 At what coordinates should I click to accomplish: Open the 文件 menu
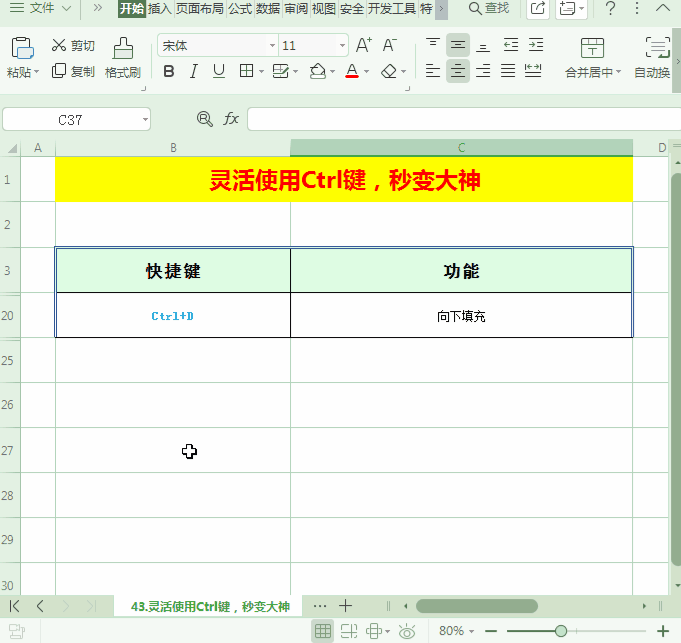(41, 8)
